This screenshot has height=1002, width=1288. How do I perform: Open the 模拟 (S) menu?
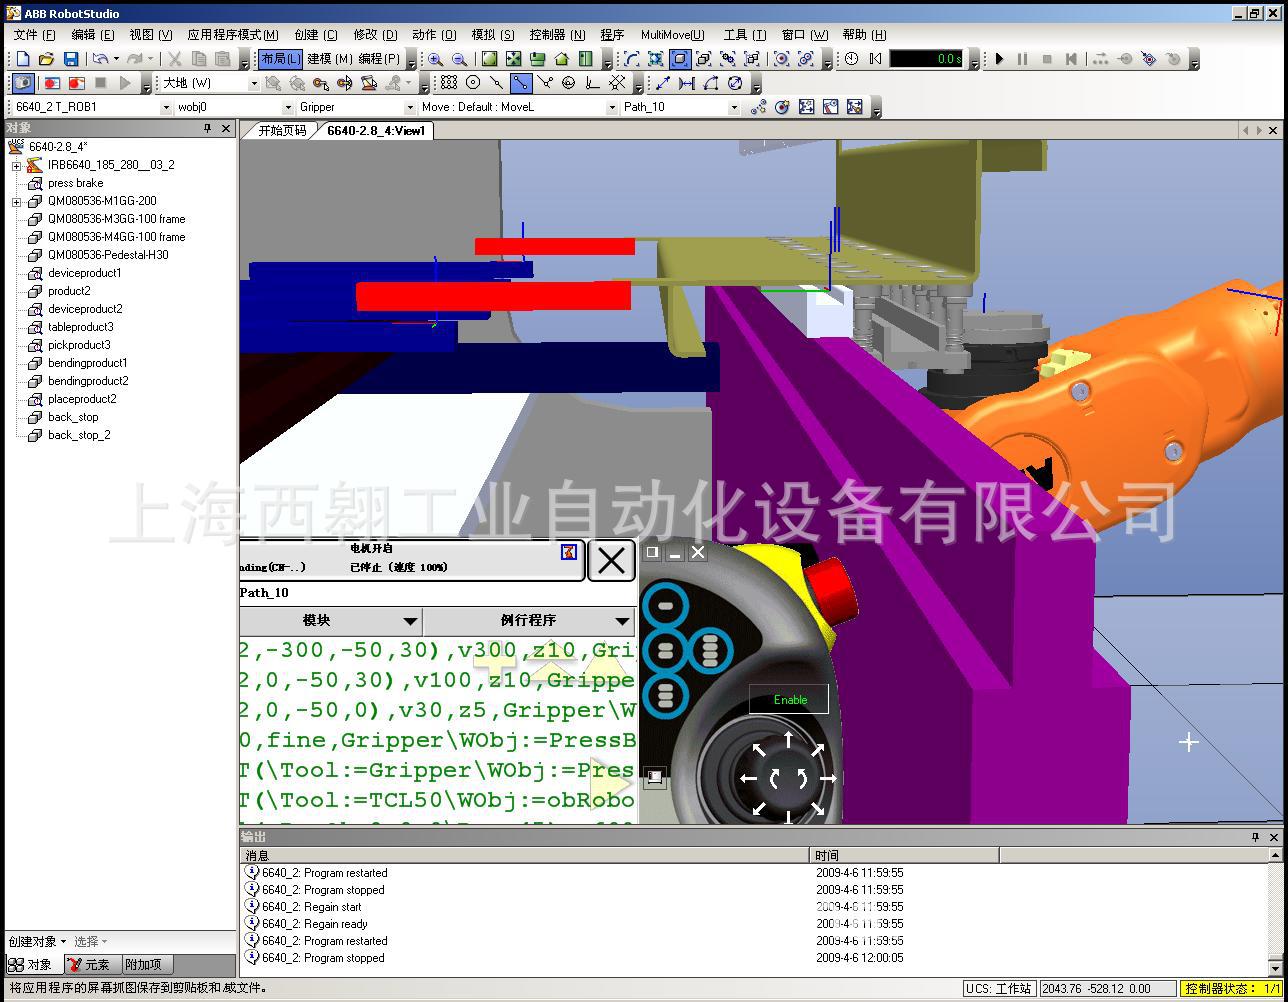click(x=492, y=35)
